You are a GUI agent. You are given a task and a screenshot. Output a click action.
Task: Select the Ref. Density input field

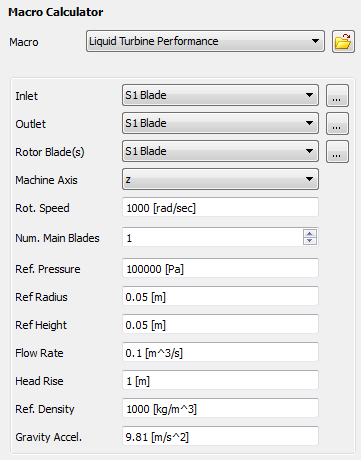[220, 408]
